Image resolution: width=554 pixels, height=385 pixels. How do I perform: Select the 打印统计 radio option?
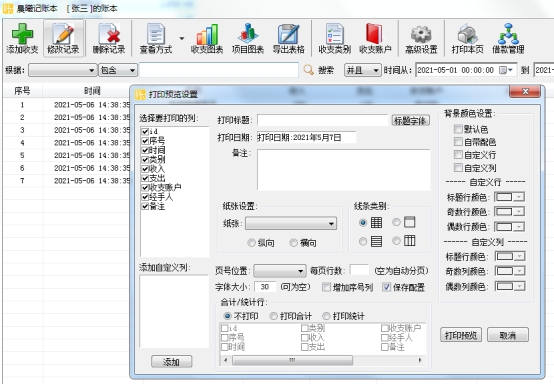pos(326,316)
